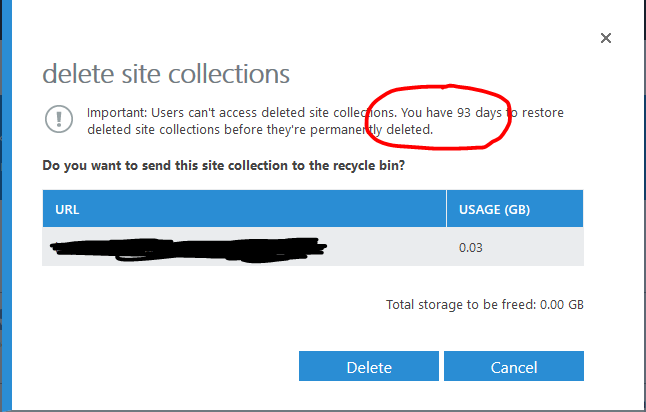Click the 0.03 usage value cell
This screenshot has height=412, width=646.
[x=470, y=247]
